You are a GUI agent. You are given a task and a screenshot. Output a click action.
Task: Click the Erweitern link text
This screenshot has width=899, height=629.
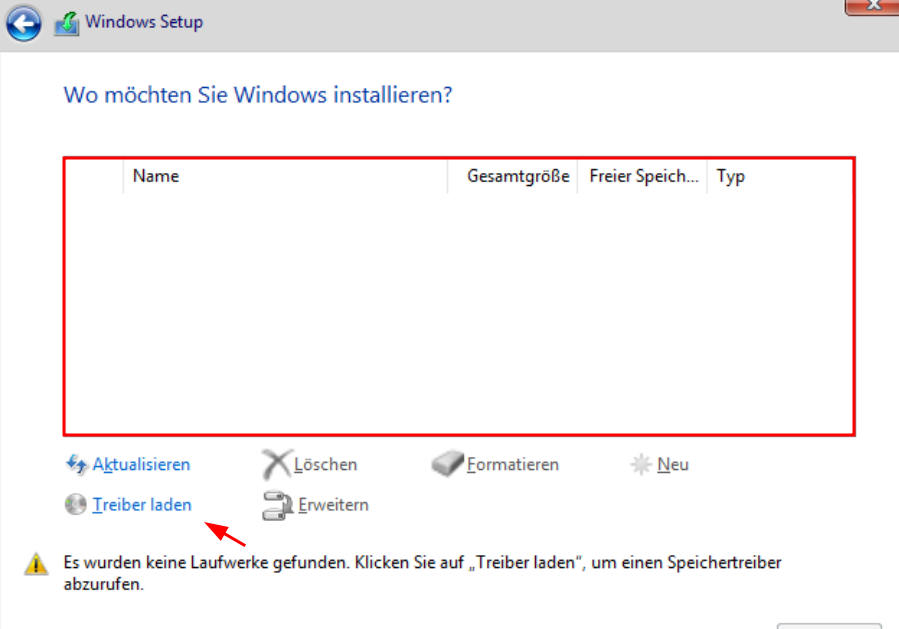333,505
